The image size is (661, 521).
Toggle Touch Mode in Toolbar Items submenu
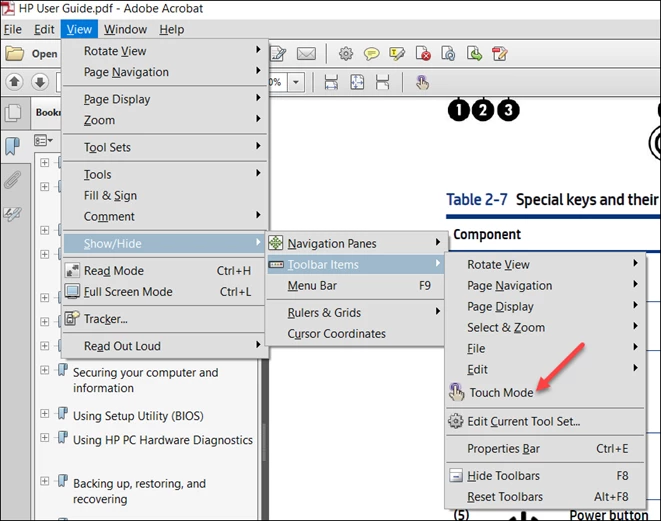point(545,392)
